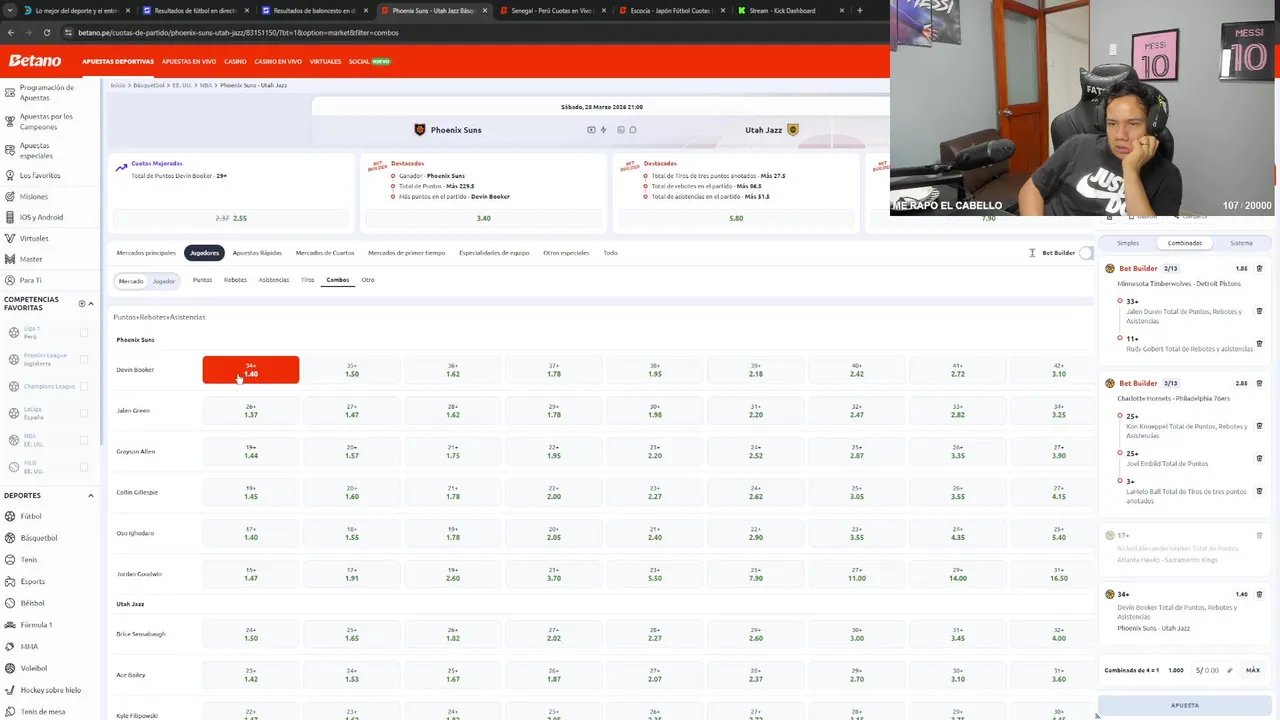Open Virtuales sidebar icon
The height and width of the screenshot is (720, 1280).
pos(9,238)
